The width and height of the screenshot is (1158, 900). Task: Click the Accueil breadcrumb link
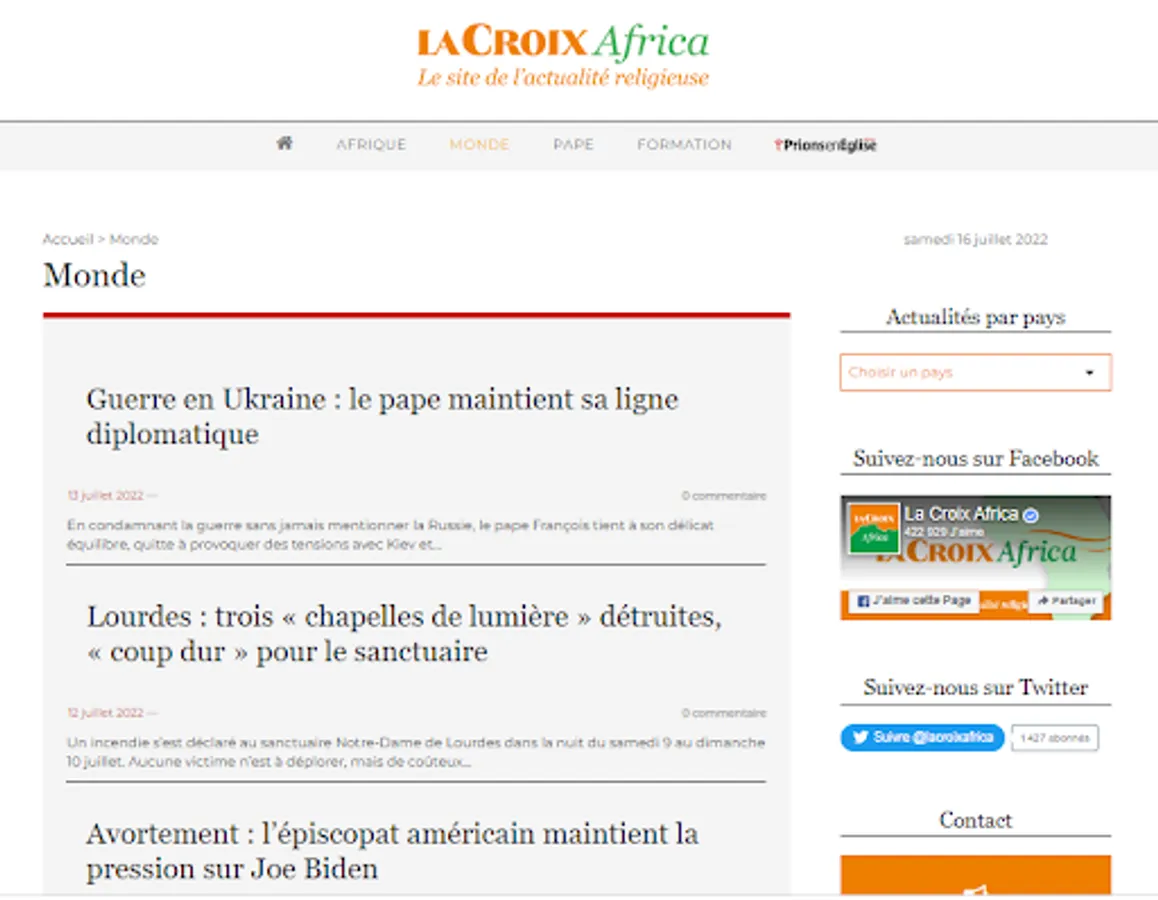click(68, 239)
